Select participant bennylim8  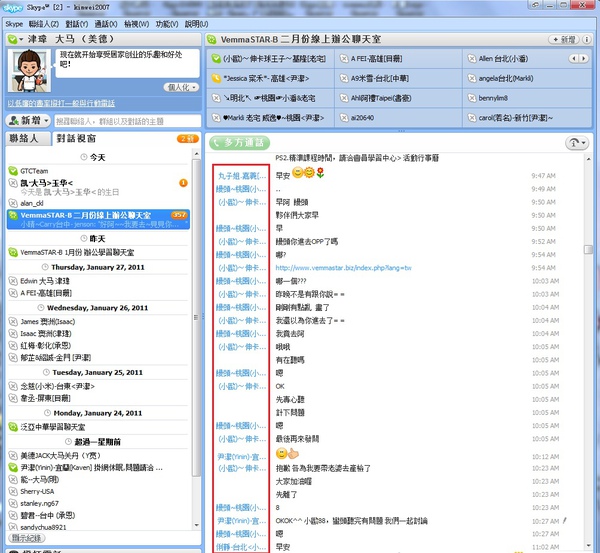click(527, 98)
